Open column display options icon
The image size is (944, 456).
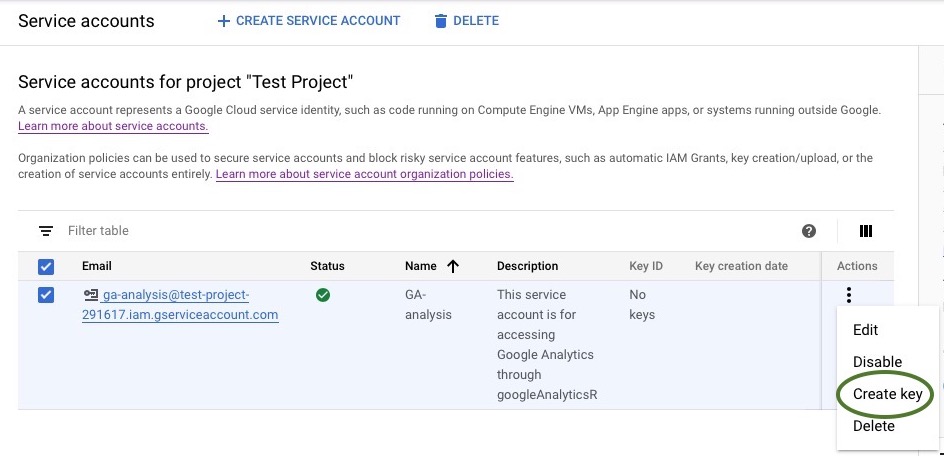point(866,231)
